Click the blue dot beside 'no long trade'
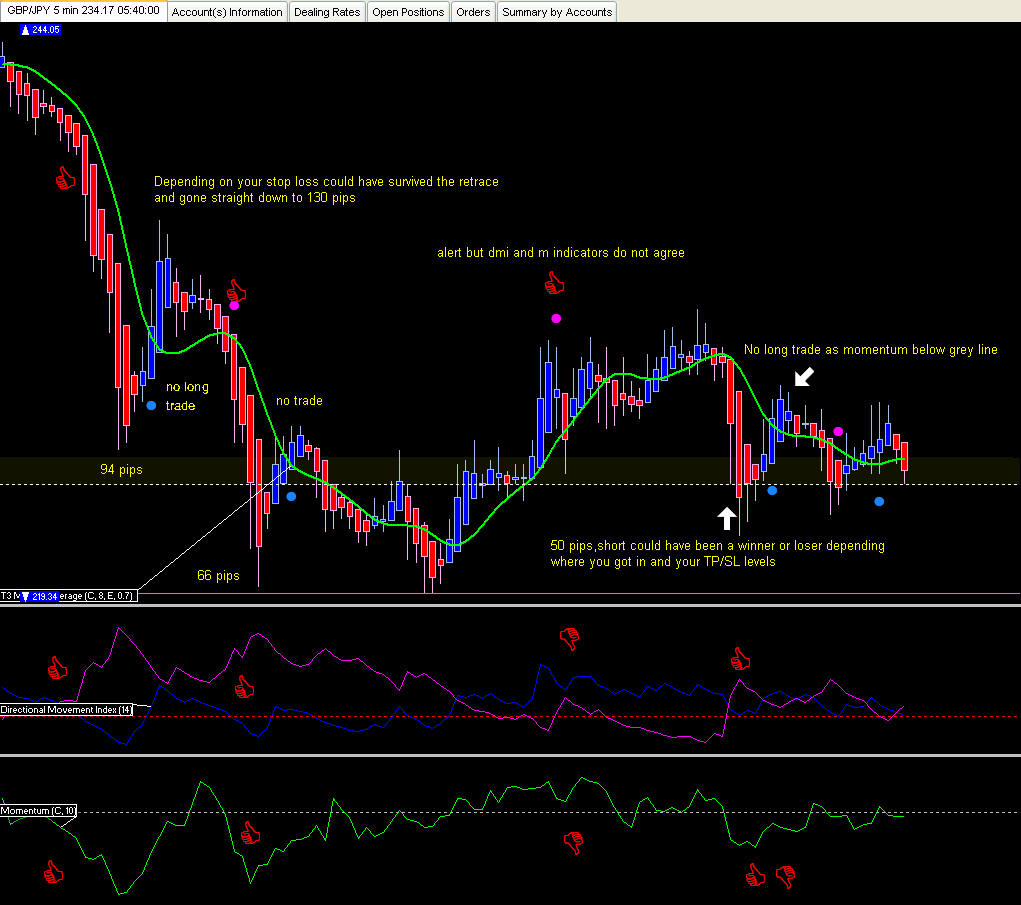Image resolution: width=1021 pixels, height=905 pixels. click(x=151, y=406)
